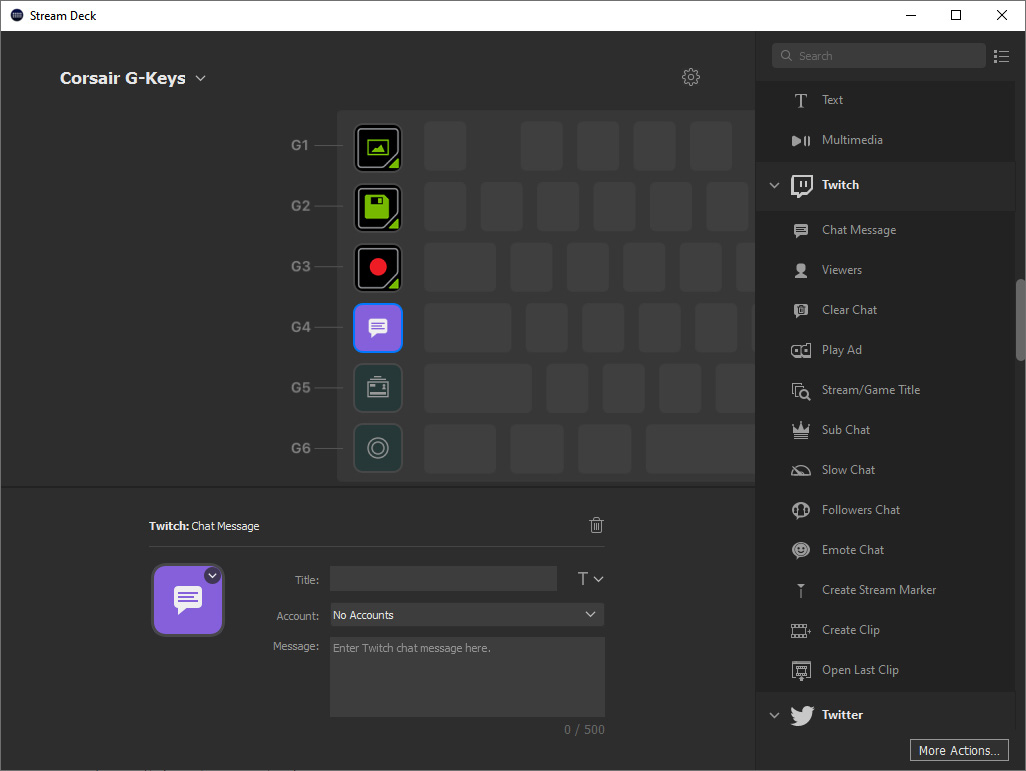Collapse the Twitter category chevron
1026x771 pixels.
[774, 715]
